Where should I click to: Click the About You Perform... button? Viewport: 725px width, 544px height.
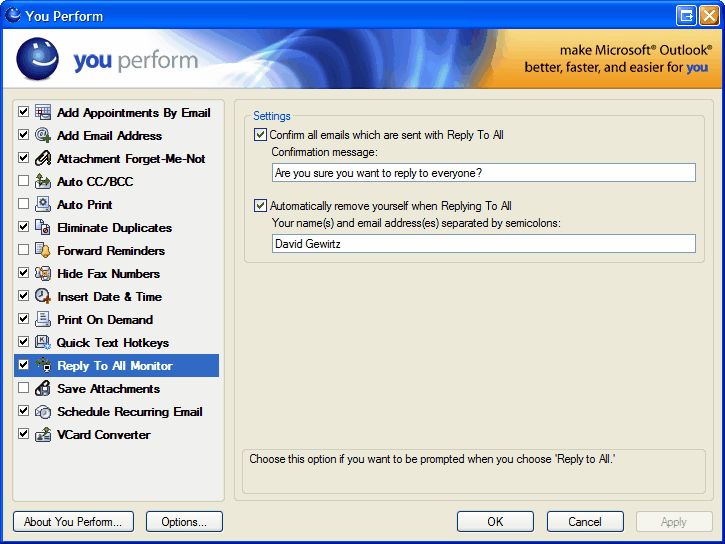(73, 522)
